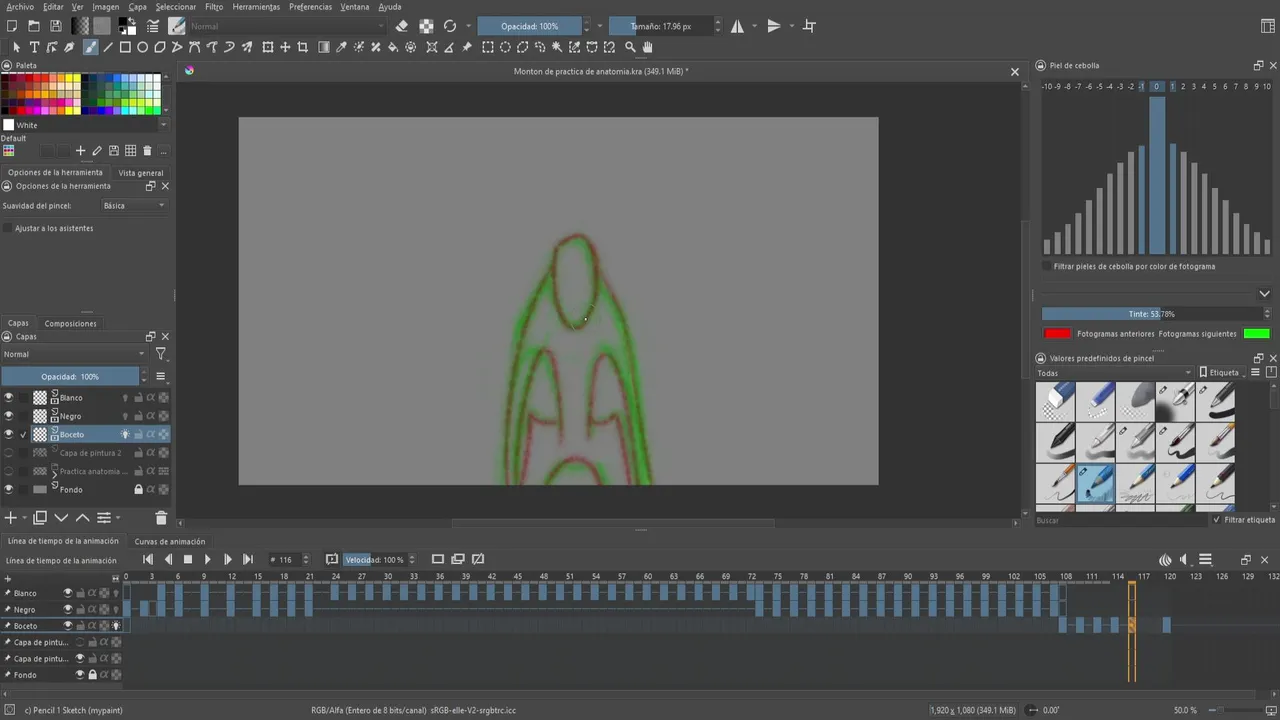
Task: Move the layer up in Capas
Action: pyautogui.click(x=82, y=518)
